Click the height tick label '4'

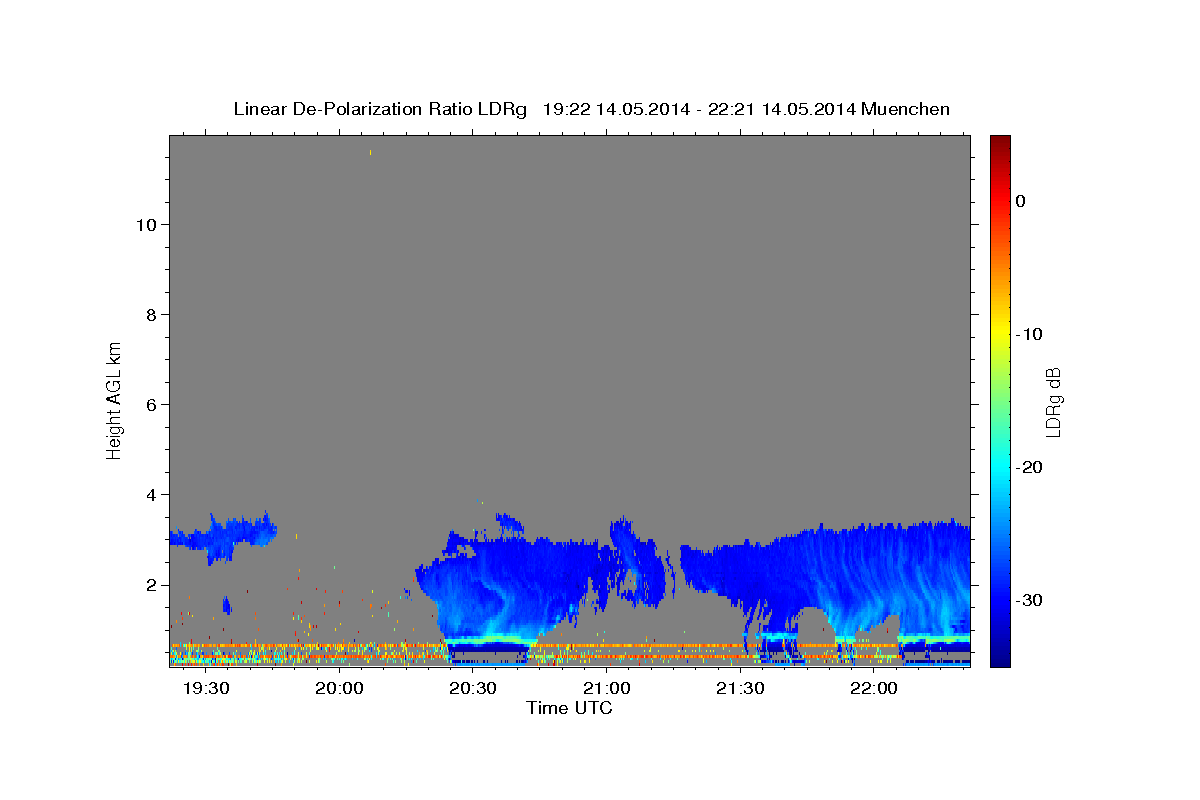pos(149,494)
